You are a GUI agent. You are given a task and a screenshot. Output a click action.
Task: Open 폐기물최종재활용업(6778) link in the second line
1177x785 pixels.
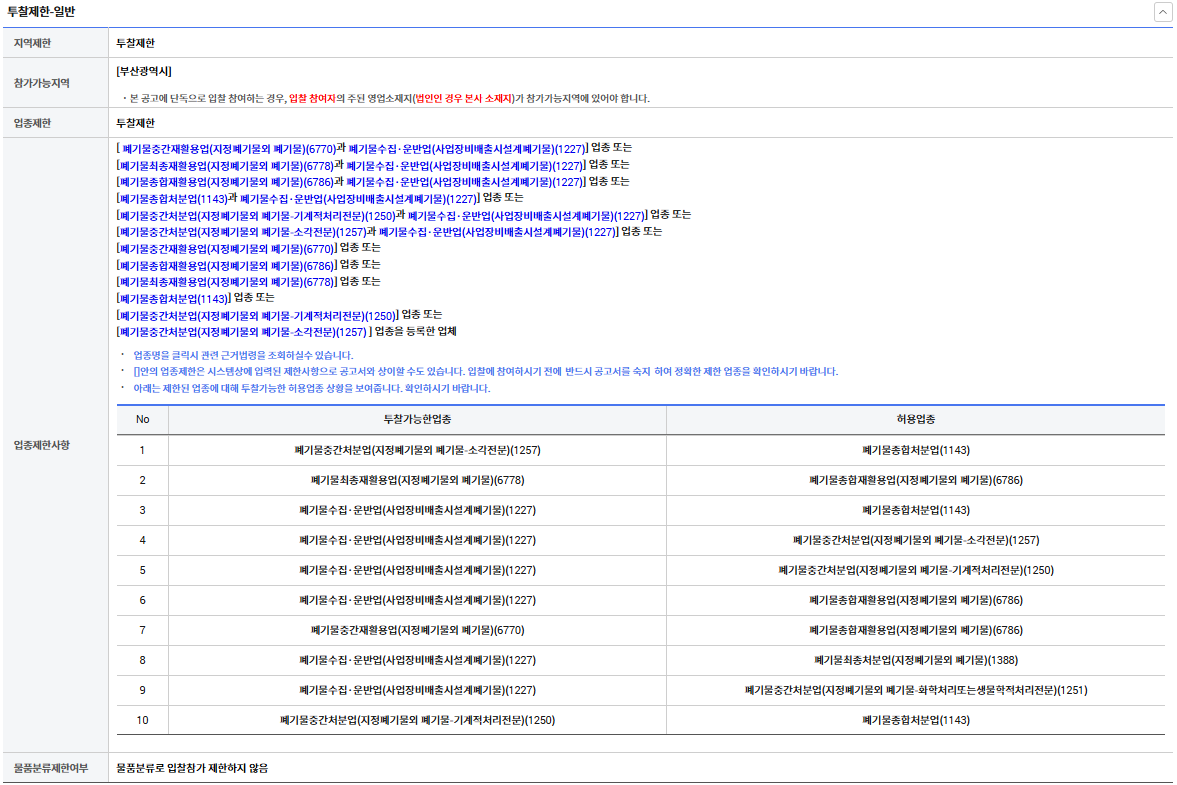(x=225, y=165)
